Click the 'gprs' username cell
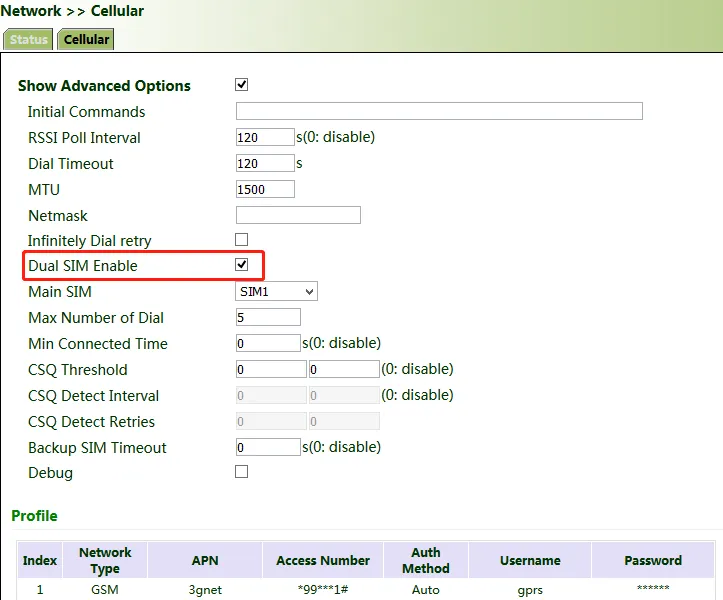 point(530,590)
